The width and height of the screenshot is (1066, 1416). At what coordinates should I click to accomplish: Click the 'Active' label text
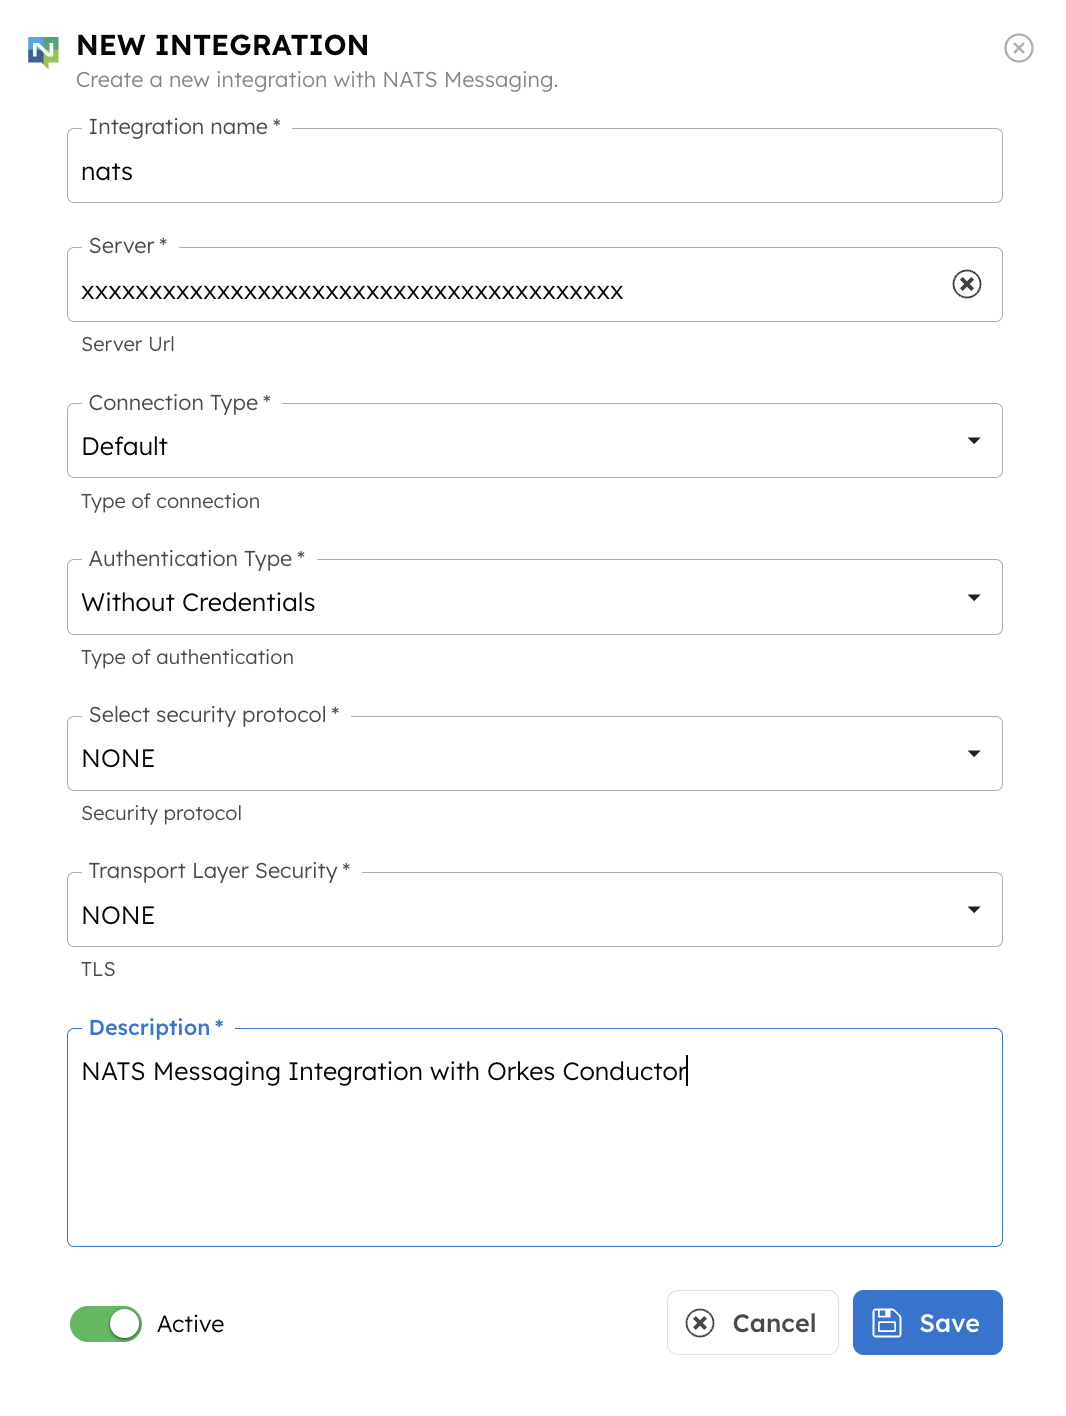tap(190, 1324)
